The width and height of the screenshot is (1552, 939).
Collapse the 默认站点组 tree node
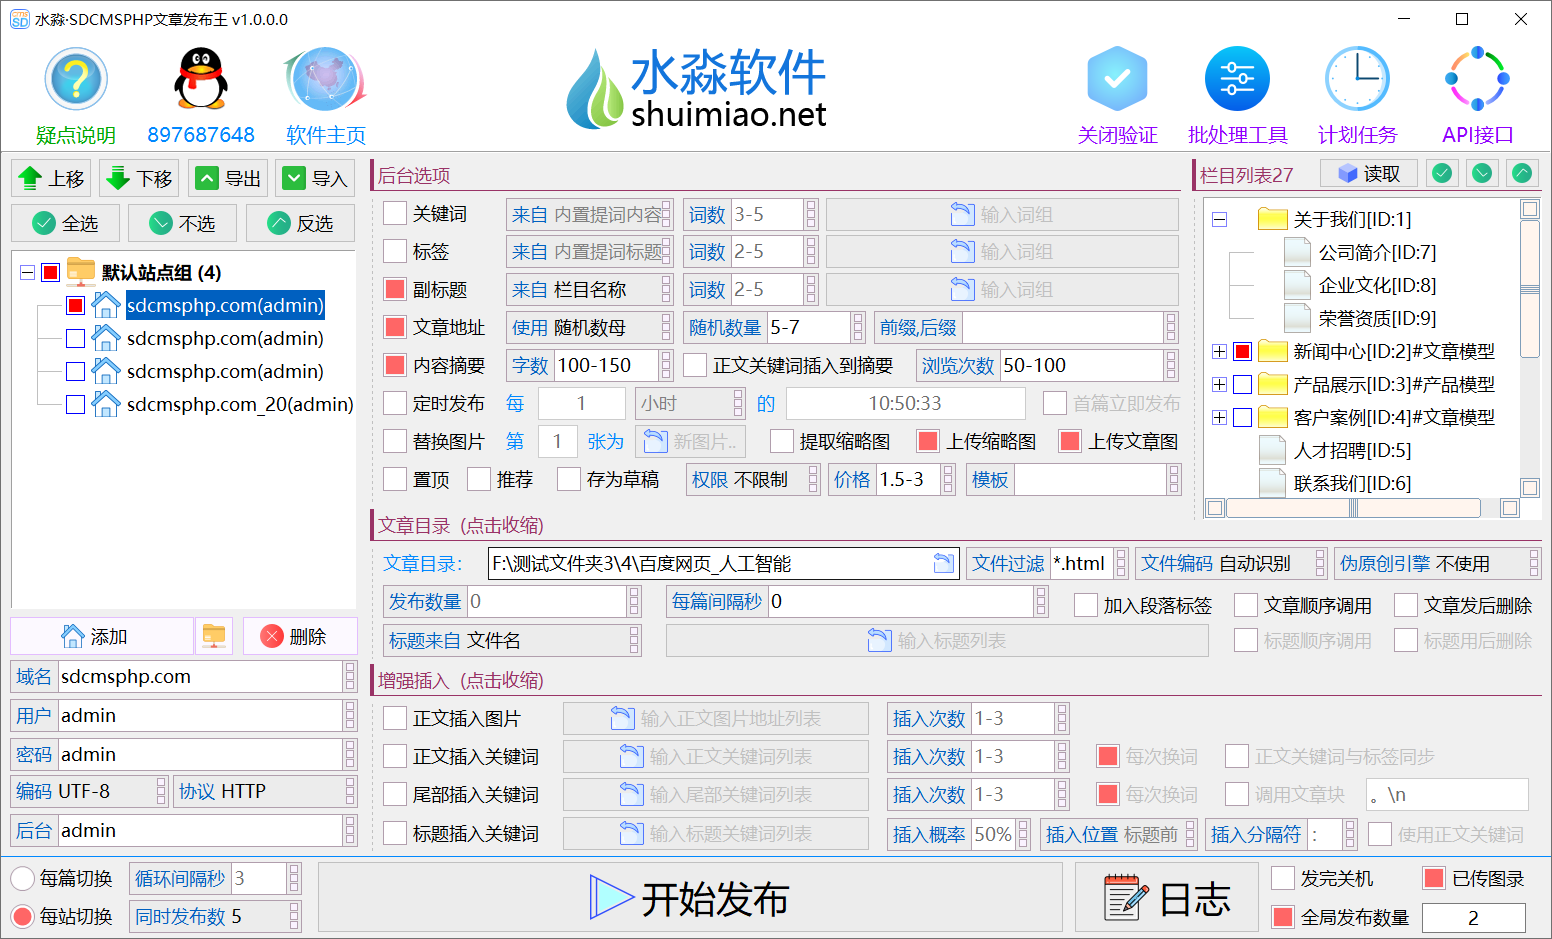[x=27, y=272]
